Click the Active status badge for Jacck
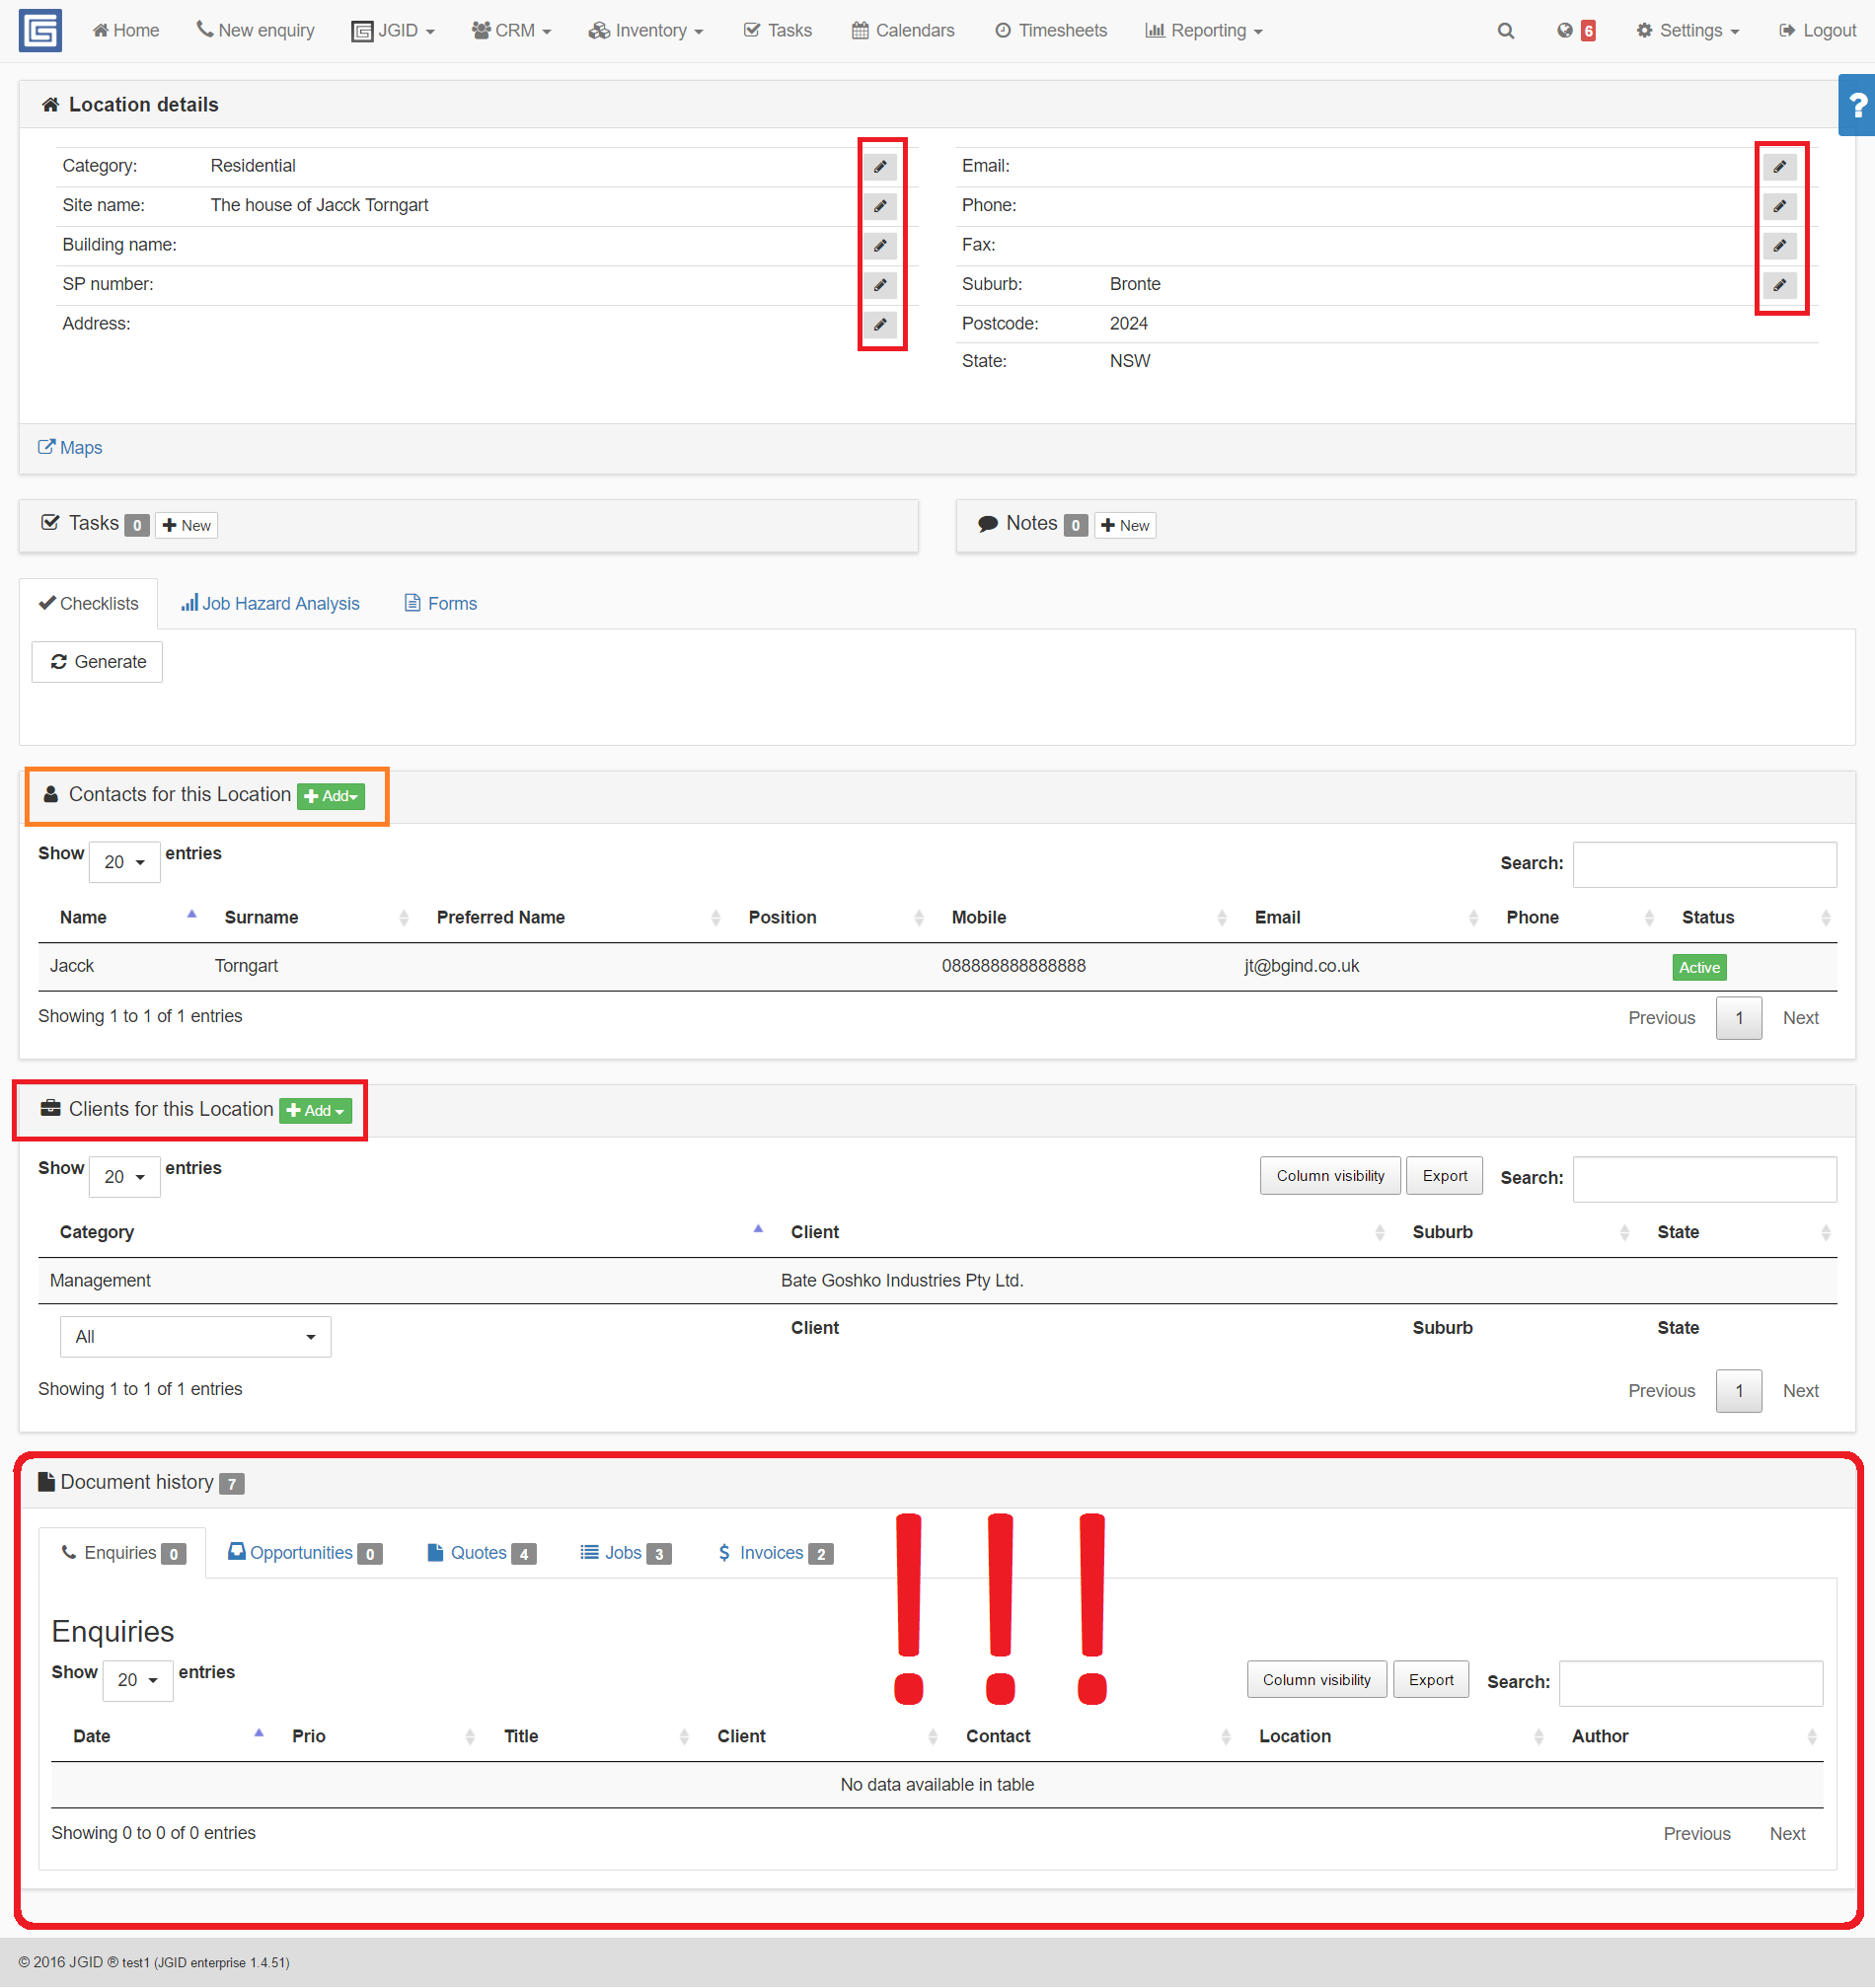 [1699, 968]
